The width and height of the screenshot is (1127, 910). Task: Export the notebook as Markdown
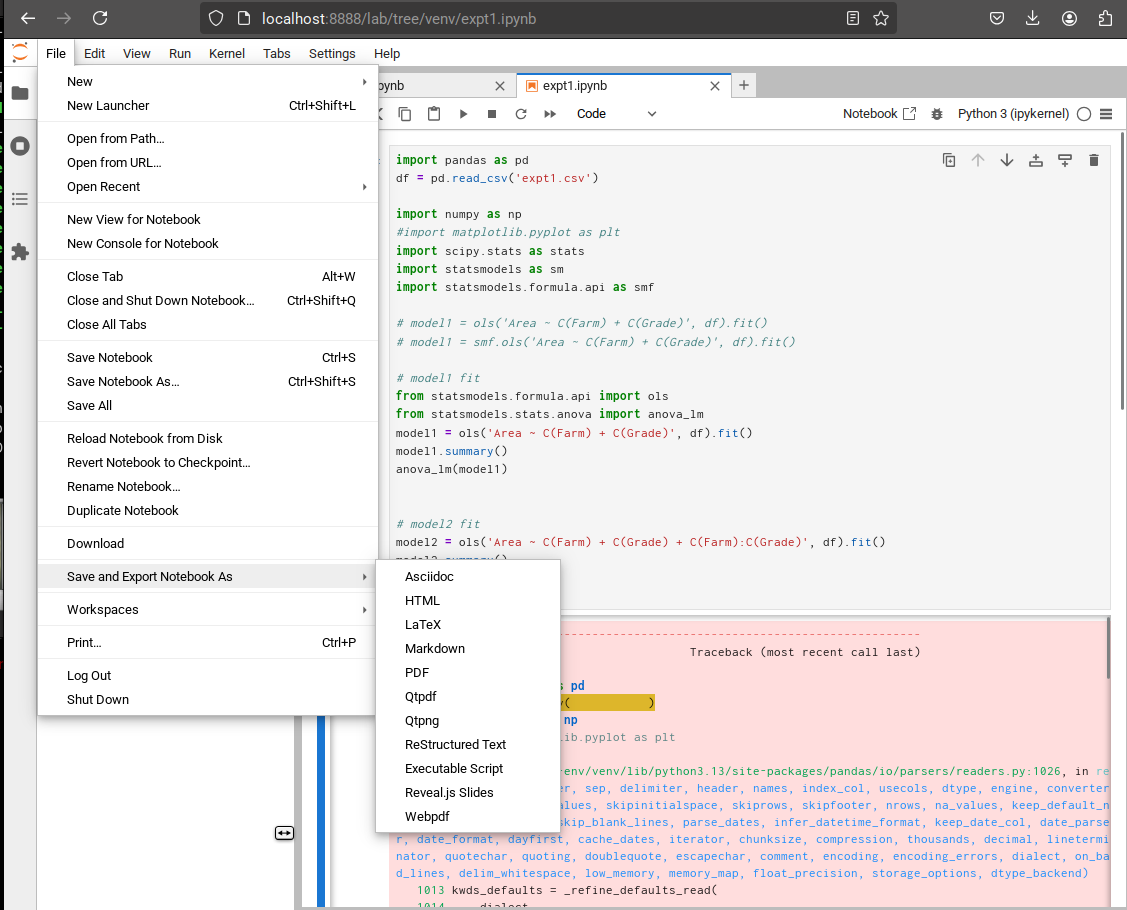(468, 649)
